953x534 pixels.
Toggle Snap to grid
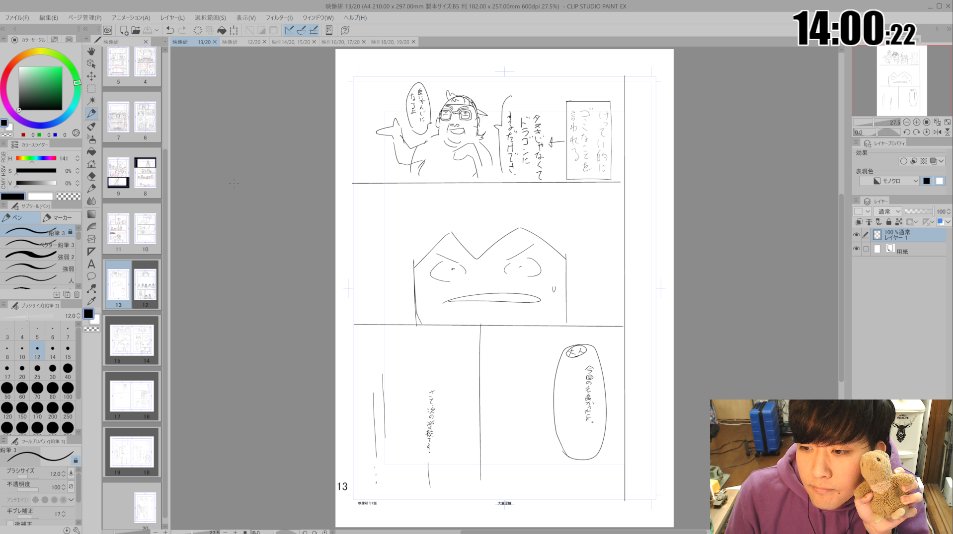click(314, 30)
